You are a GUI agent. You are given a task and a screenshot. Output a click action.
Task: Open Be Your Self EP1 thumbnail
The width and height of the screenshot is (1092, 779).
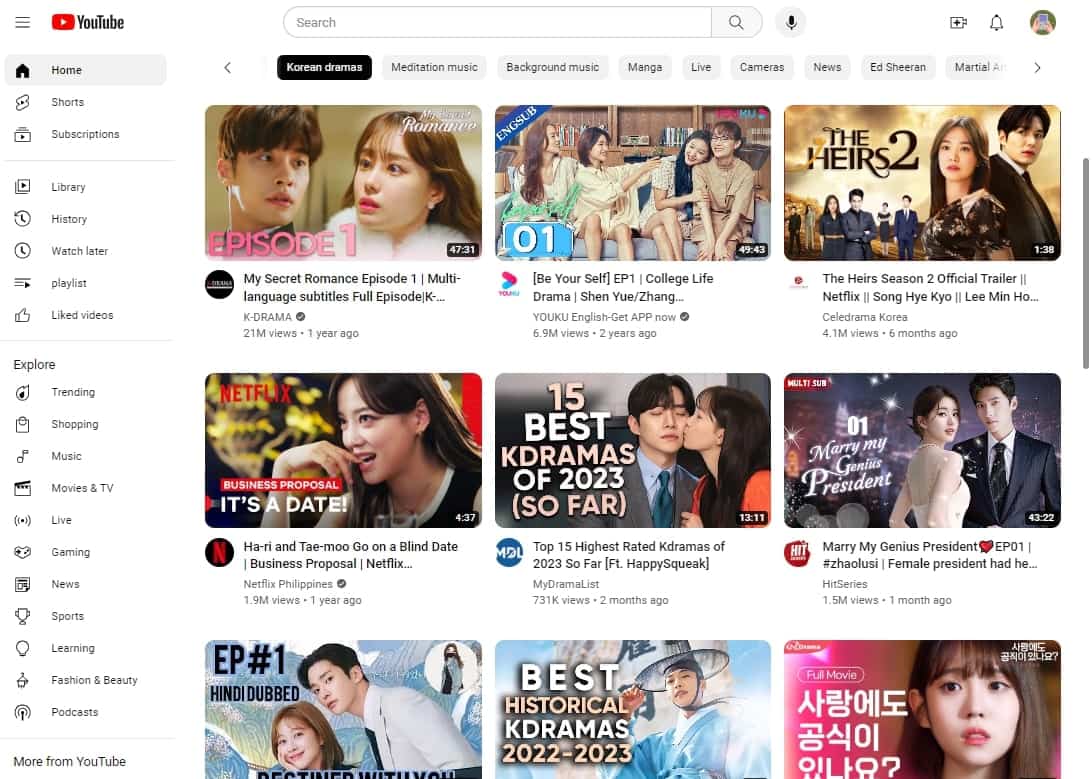coord(633,183)
